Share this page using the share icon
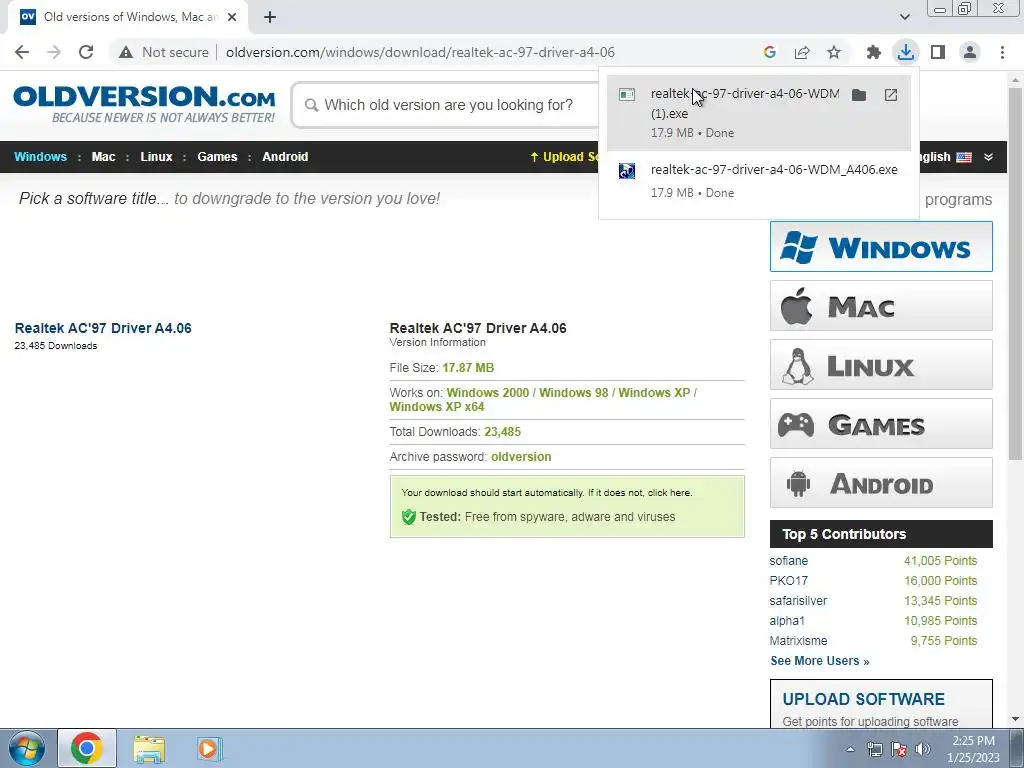The height and width of the screenshot is (768, 1024). click(x=802, y=52)
